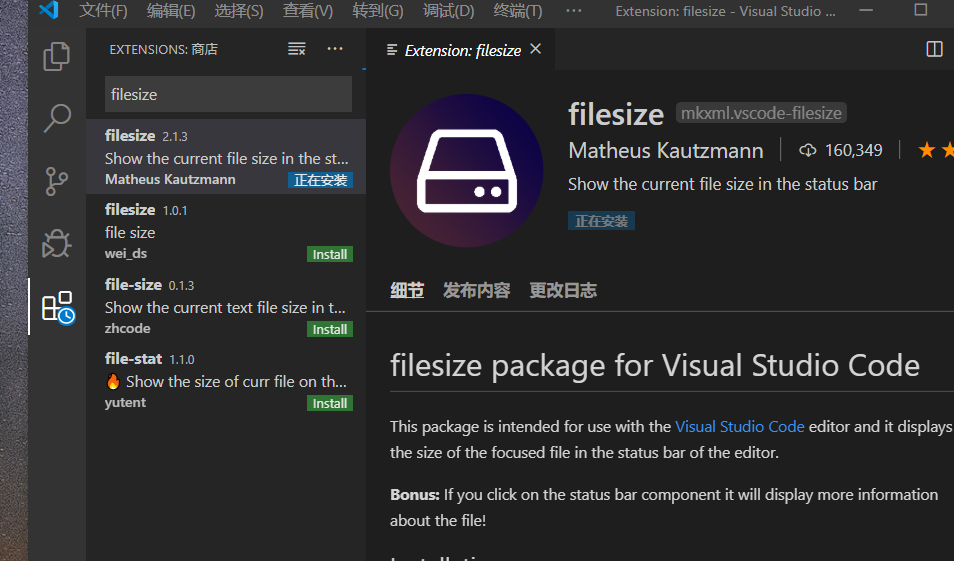Select filesize 2.1.3 extension list item

[226, 156]
